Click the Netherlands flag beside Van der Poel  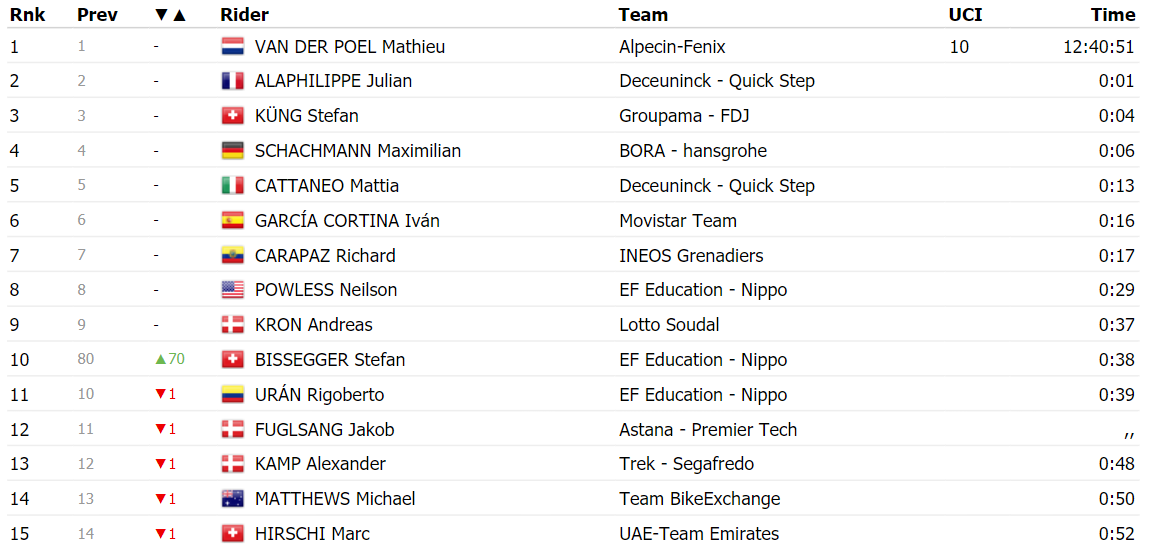232,47
